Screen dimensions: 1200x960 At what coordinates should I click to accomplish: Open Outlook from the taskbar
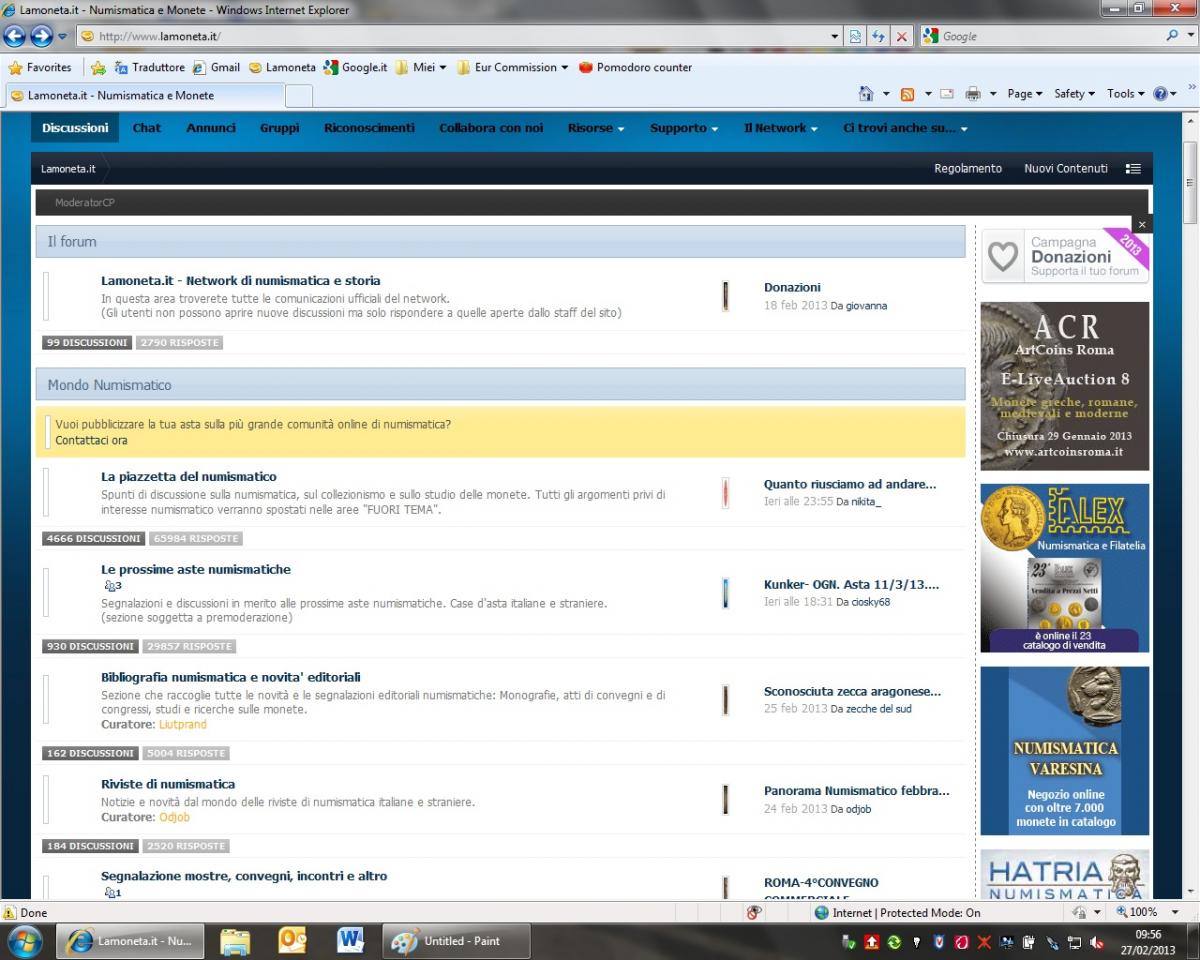pyautogui.click(x=292, y=941)
